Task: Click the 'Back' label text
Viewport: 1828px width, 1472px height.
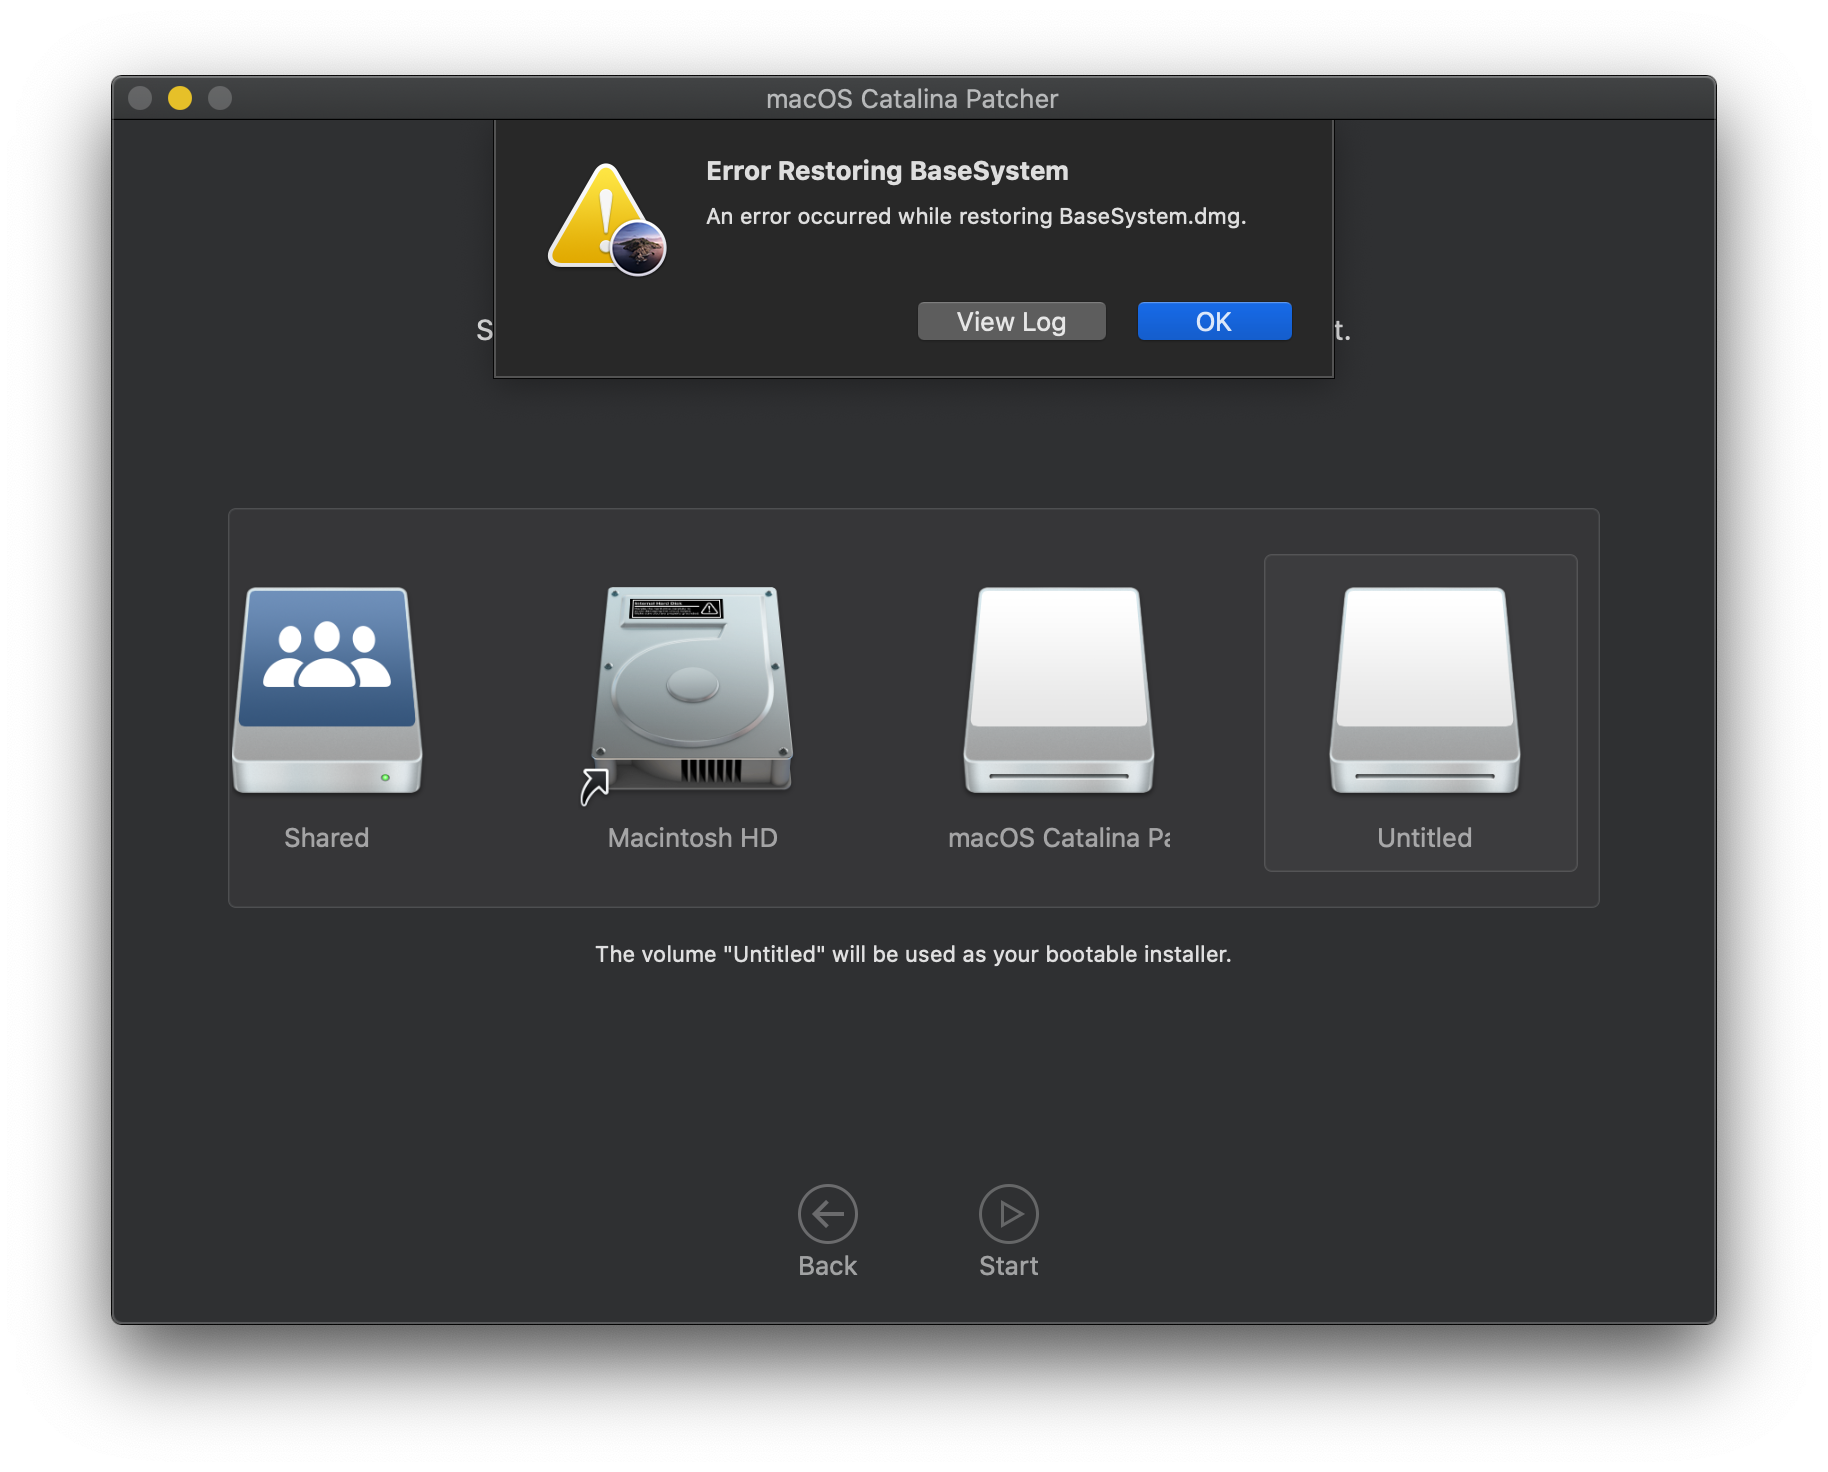Action: tap(827, 1265)
